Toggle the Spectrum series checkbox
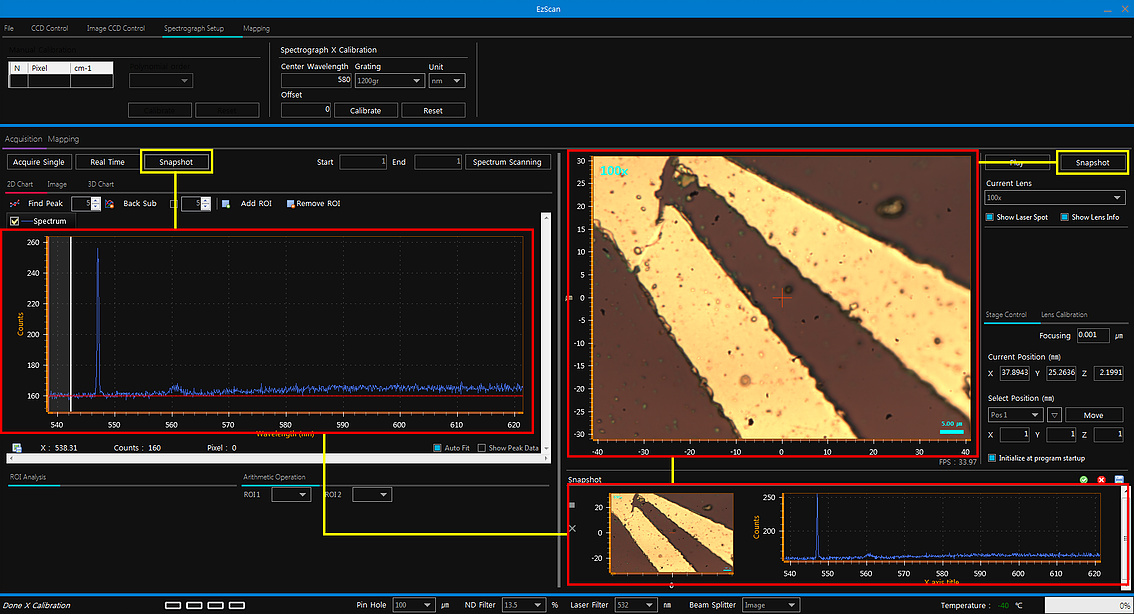 pyautogui.click(x=14, y=221)
